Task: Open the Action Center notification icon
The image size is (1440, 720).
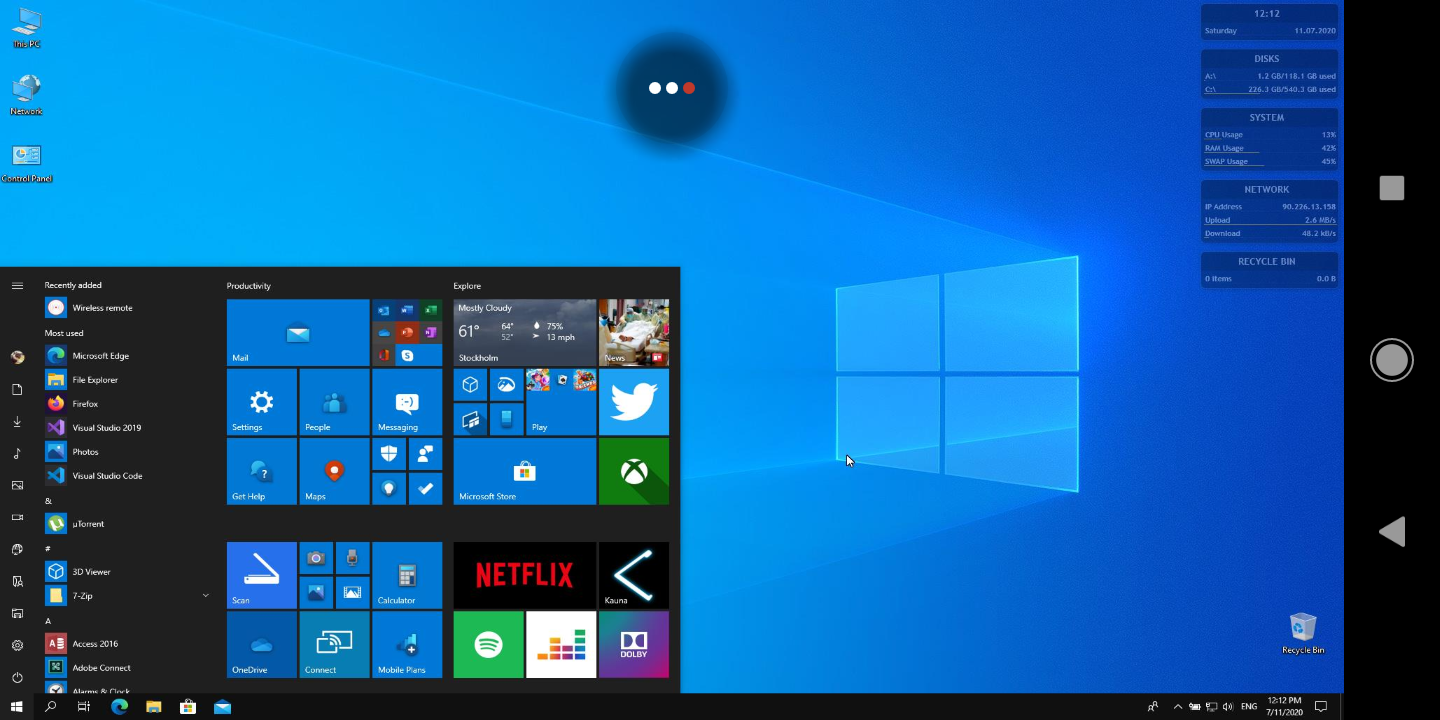Action: click(1321, 707)
